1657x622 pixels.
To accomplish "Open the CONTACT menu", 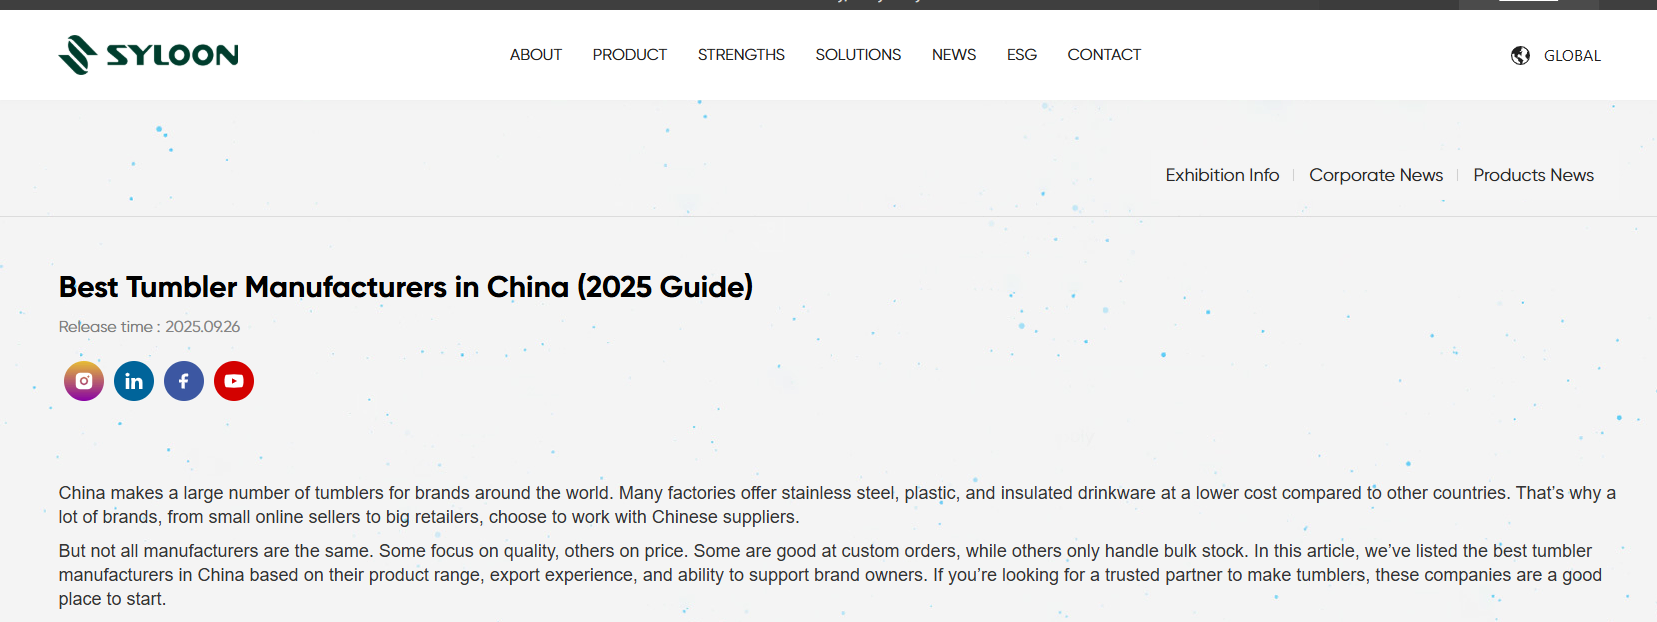I will 1104,55.
